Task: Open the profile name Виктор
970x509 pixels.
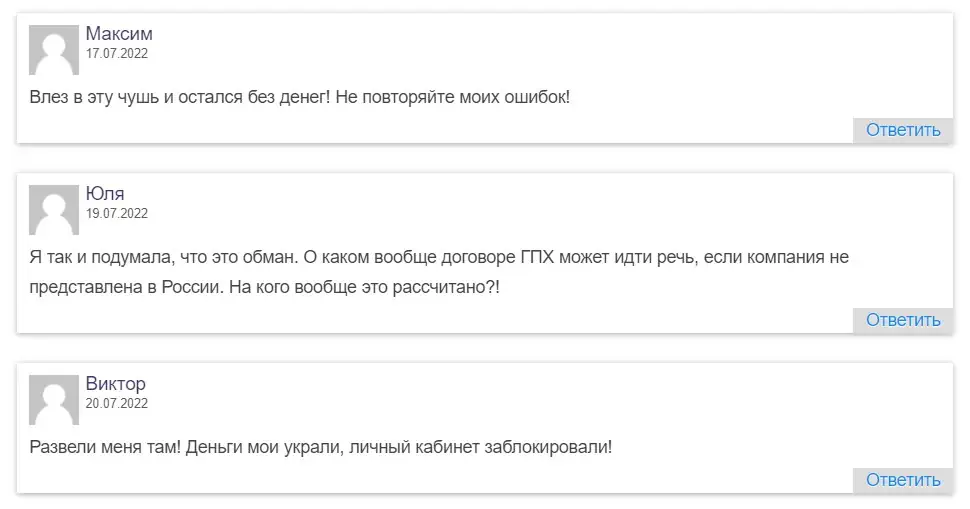Action: (116, 383)
